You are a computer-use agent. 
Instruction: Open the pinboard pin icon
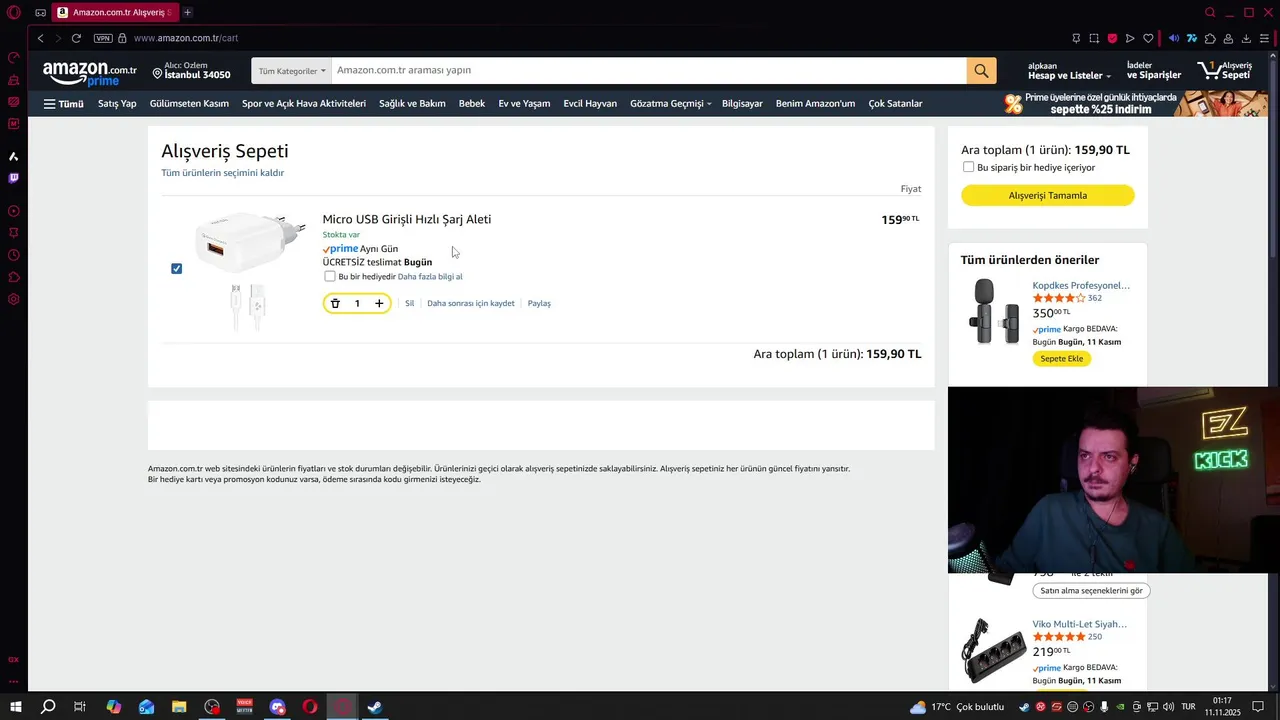coord(1076,38)
